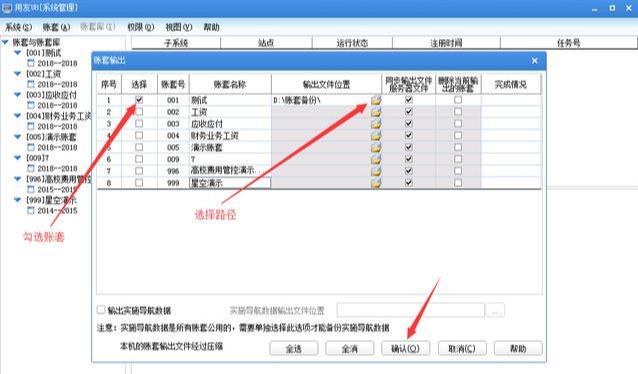Screen dimensions: 638x374
Task: Click calendar icon of 2014--2015 under [999]星空演示
Action: click(31, 210)
